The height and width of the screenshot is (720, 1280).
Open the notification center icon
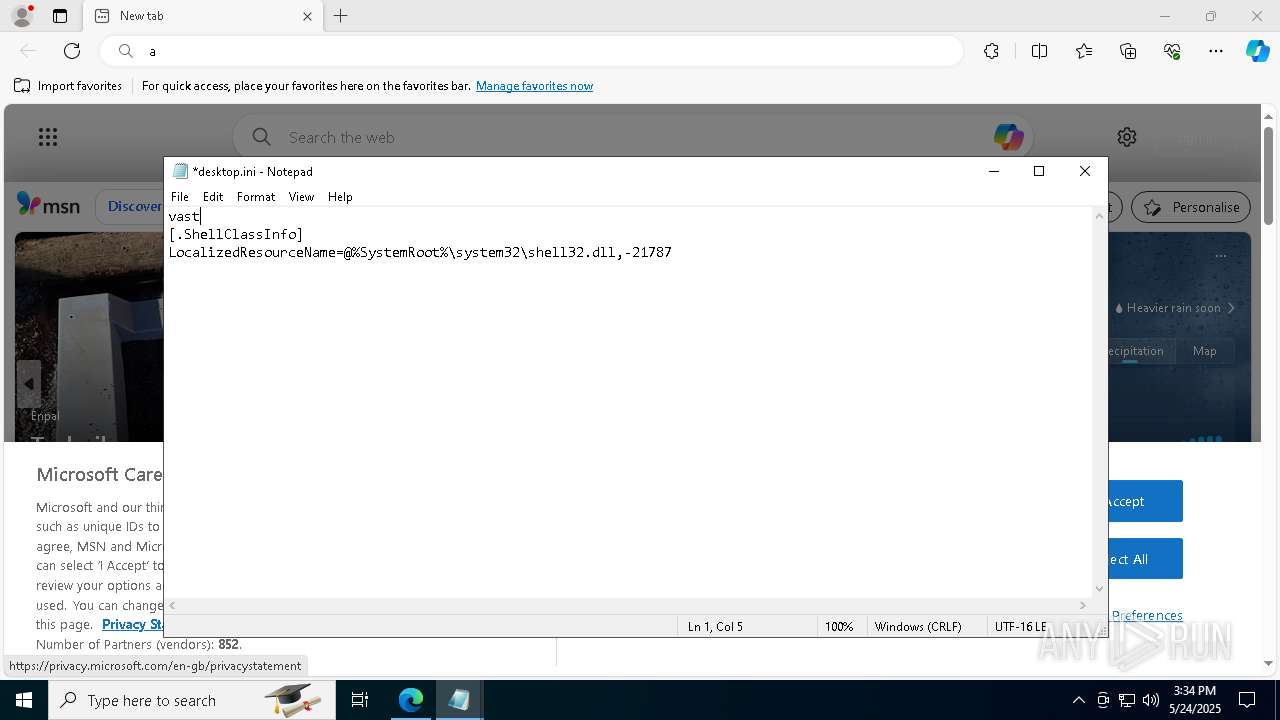coord(1247,700)
